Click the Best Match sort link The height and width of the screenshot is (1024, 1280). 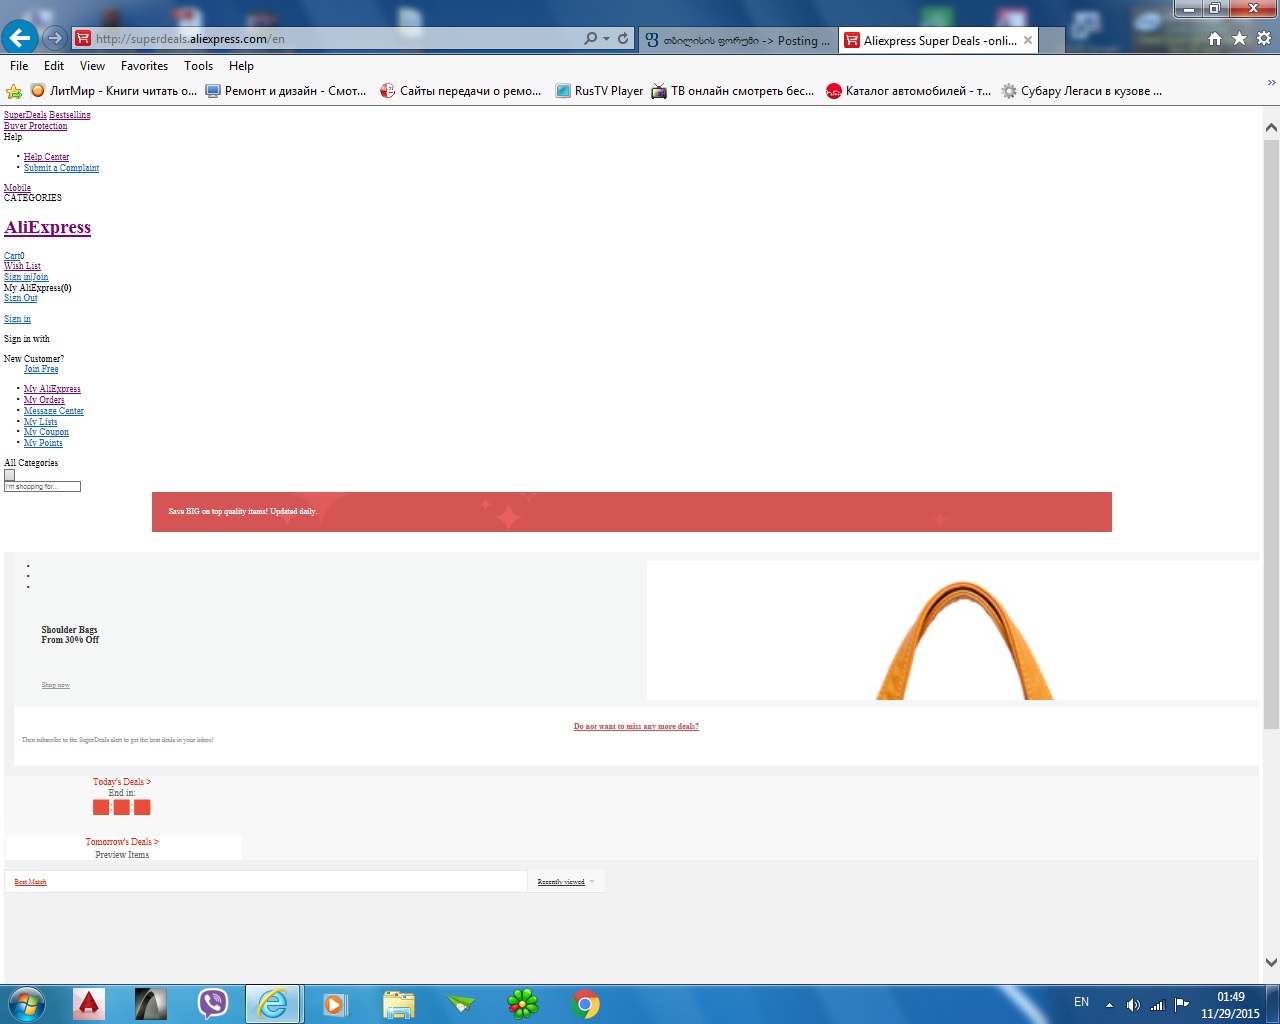coord(31,882)
